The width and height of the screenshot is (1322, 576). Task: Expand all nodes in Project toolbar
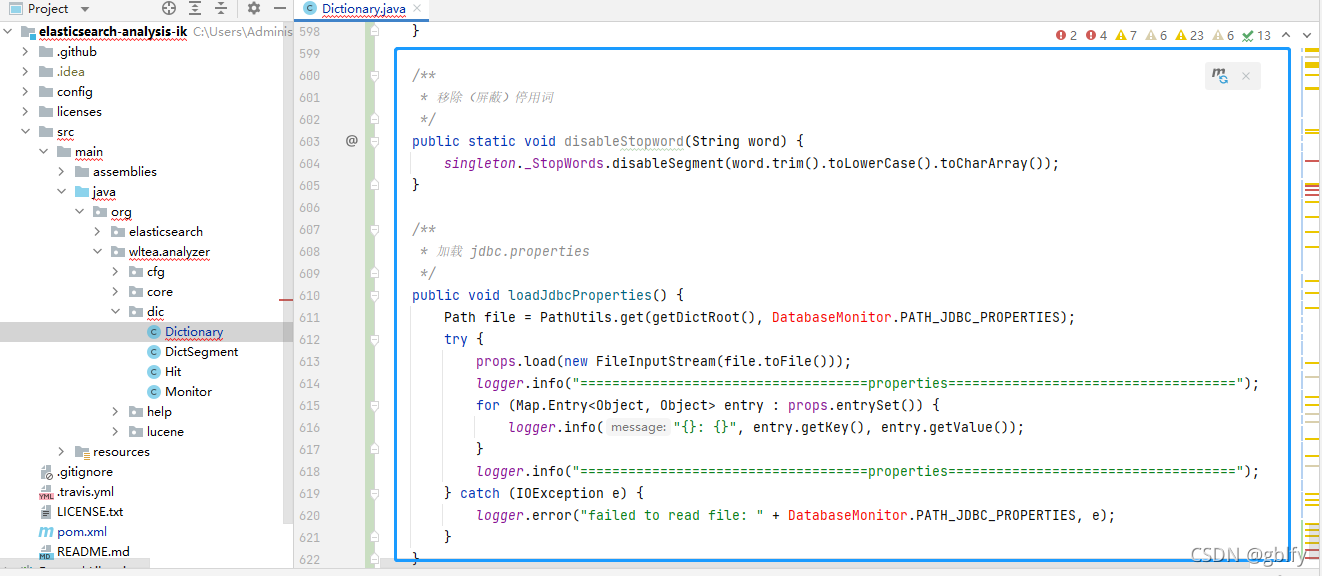click(x=195, y=9)
